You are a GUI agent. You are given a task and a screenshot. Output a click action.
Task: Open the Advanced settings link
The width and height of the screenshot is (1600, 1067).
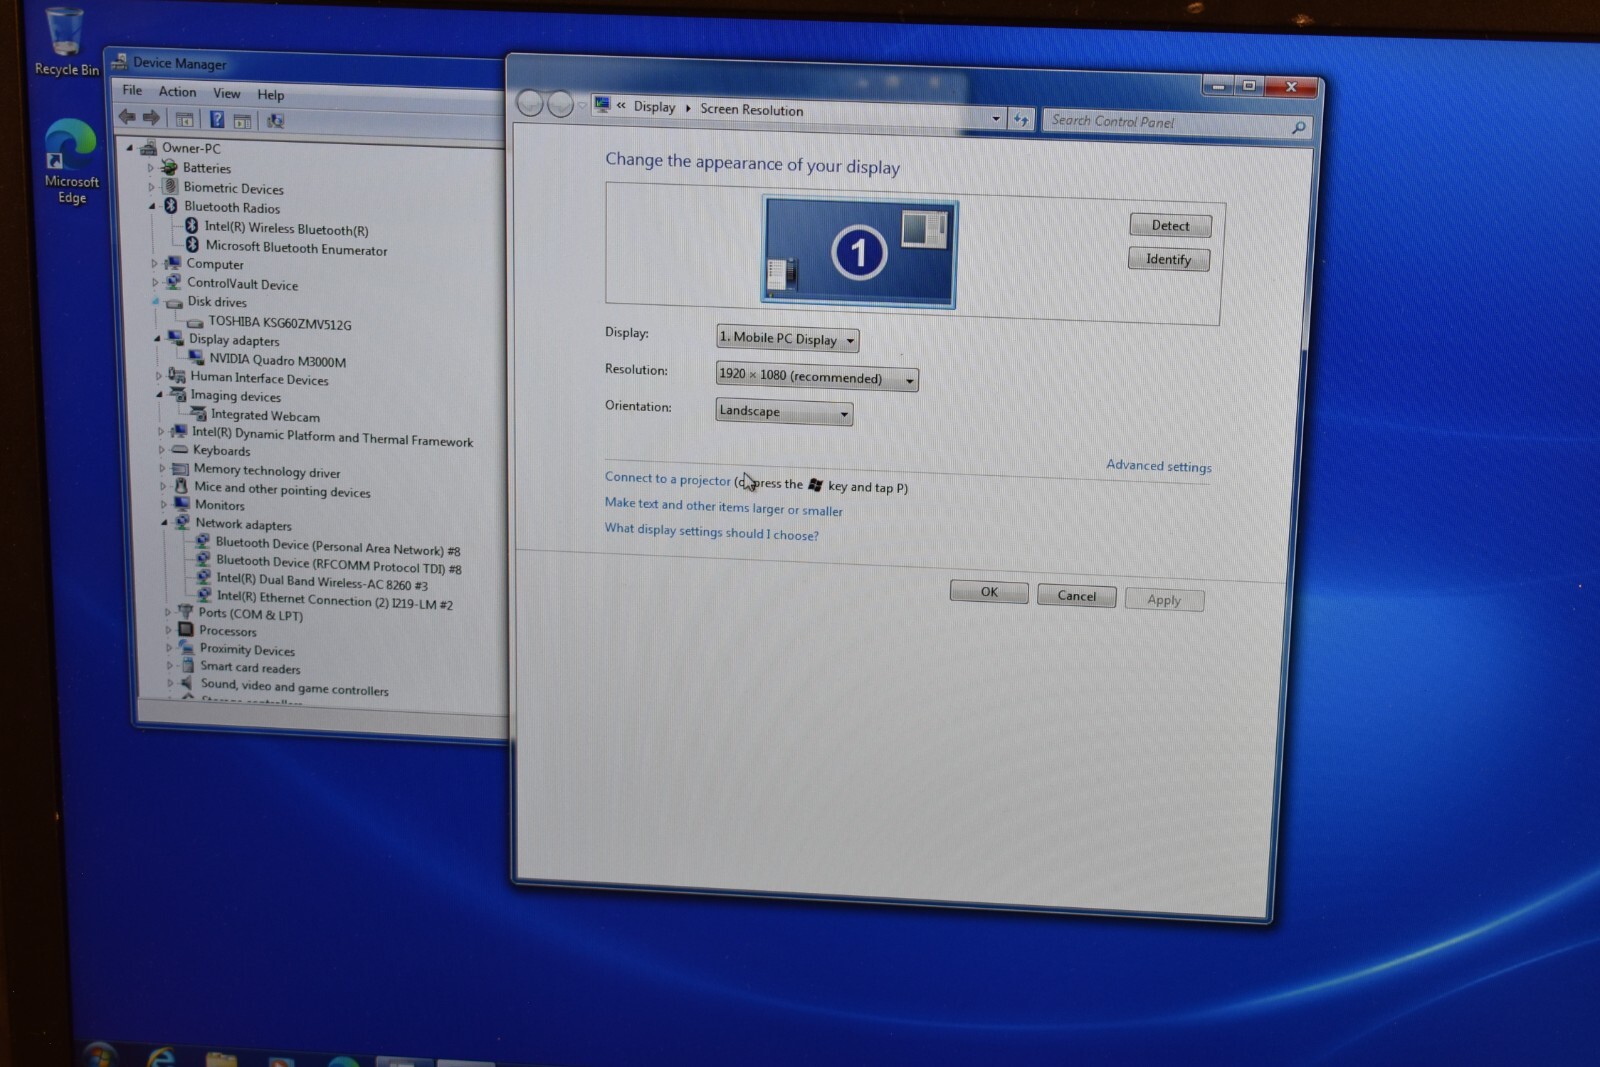pyautogui.click(x=1158, y=466)
